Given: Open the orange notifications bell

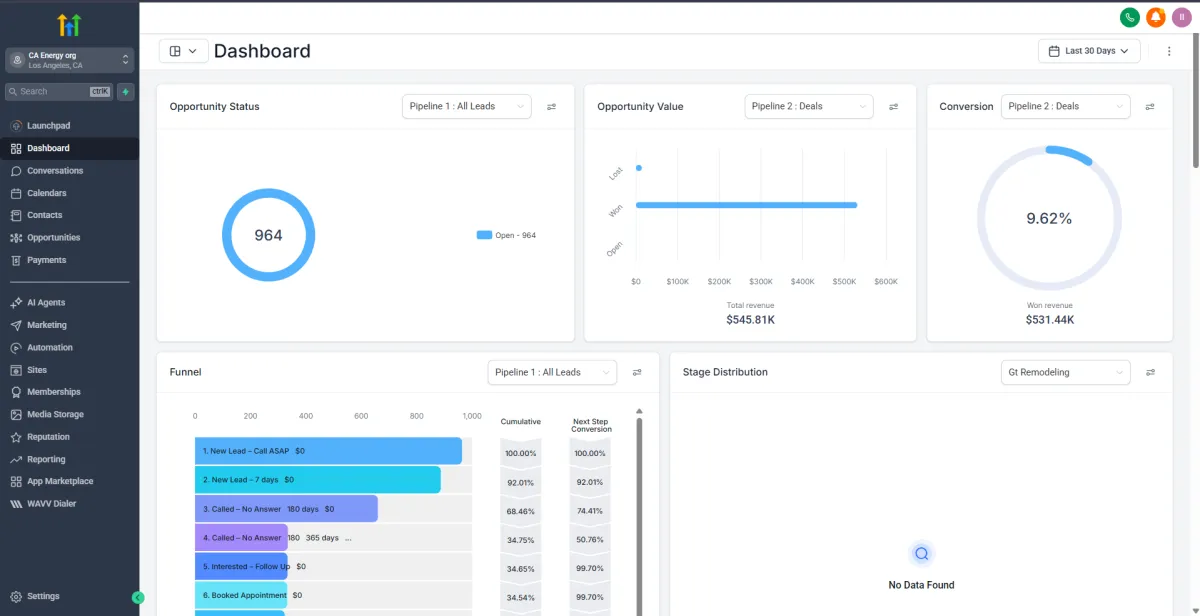Looking at the screenshot, I should click(1156, 17).
